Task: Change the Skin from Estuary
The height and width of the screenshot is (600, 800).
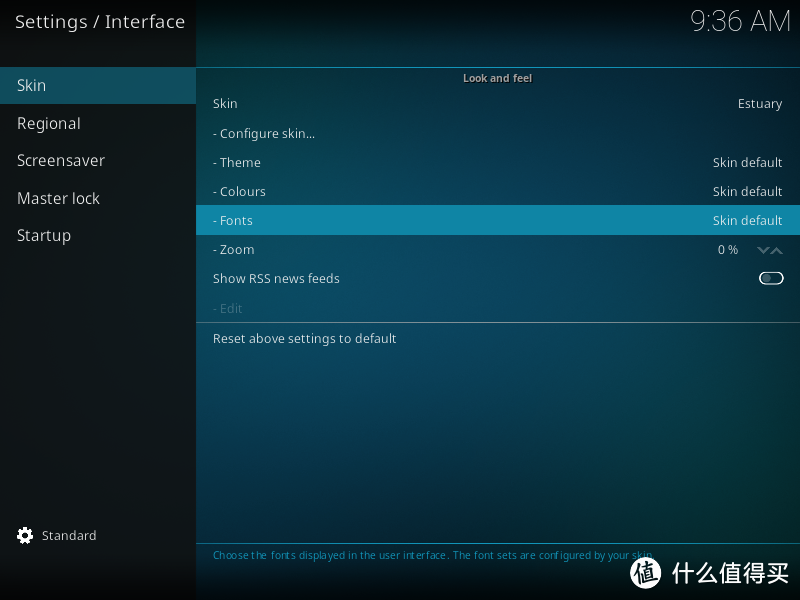Action: tap(497, 104)
